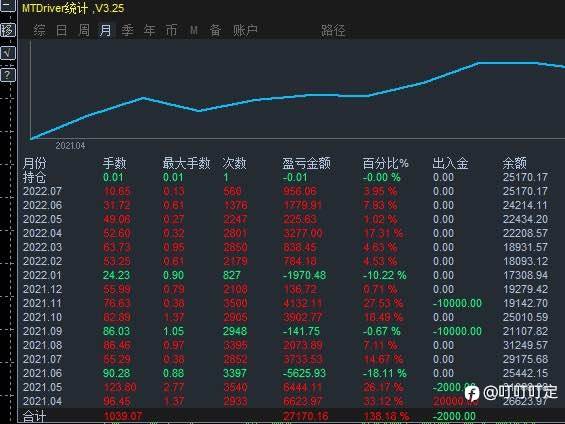Click the 盈亏金额 column header

[306, 163]
